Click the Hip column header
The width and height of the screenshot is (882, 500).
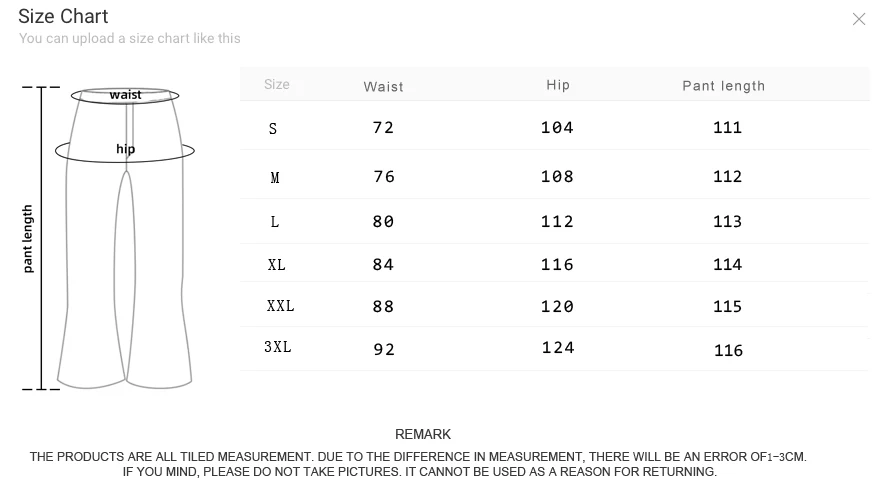coord(558,85)
